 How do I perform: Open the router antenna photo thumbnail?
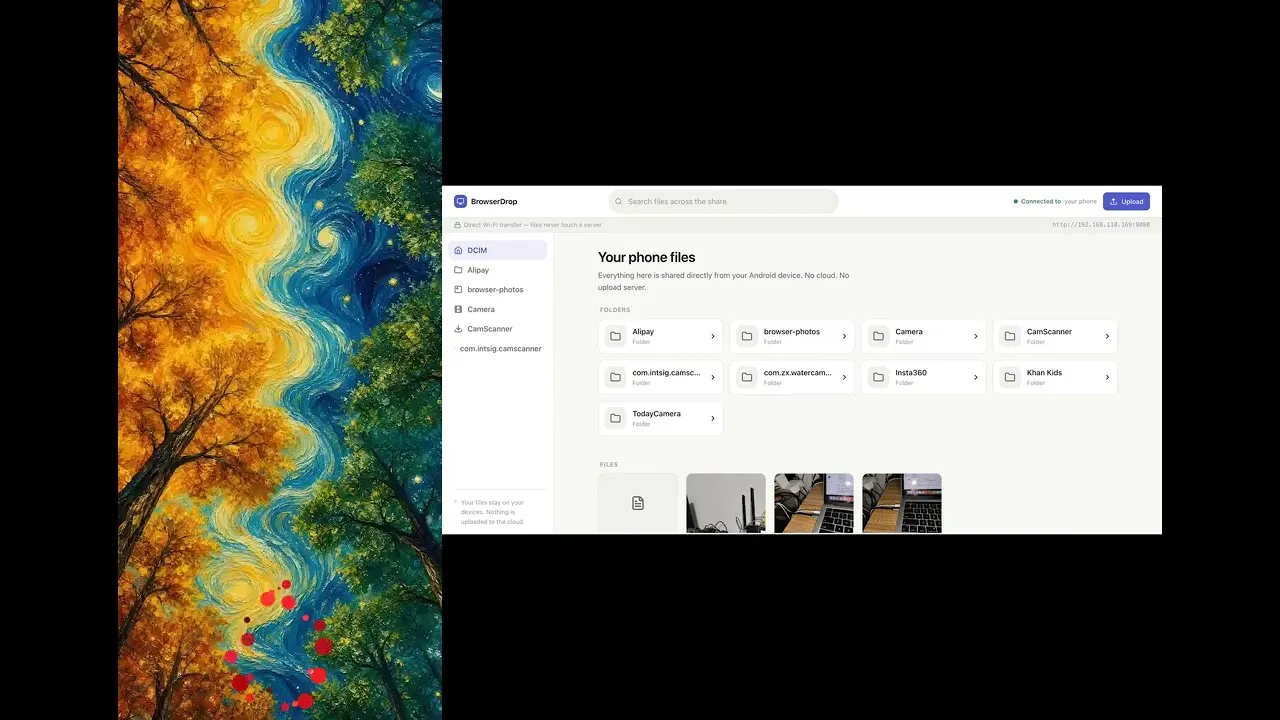726,503
